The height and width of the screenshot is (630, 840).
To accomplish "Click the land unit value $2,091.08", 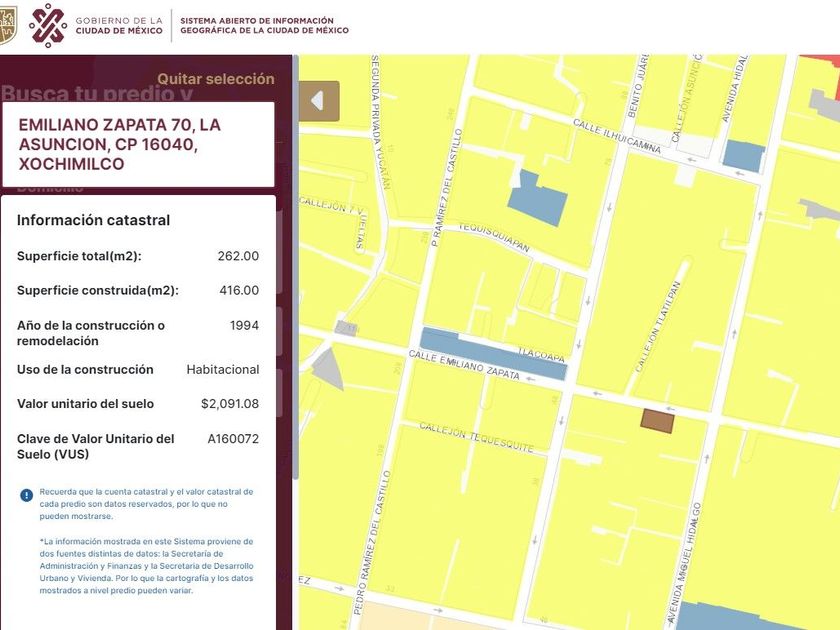I will (x=230, y=404).
